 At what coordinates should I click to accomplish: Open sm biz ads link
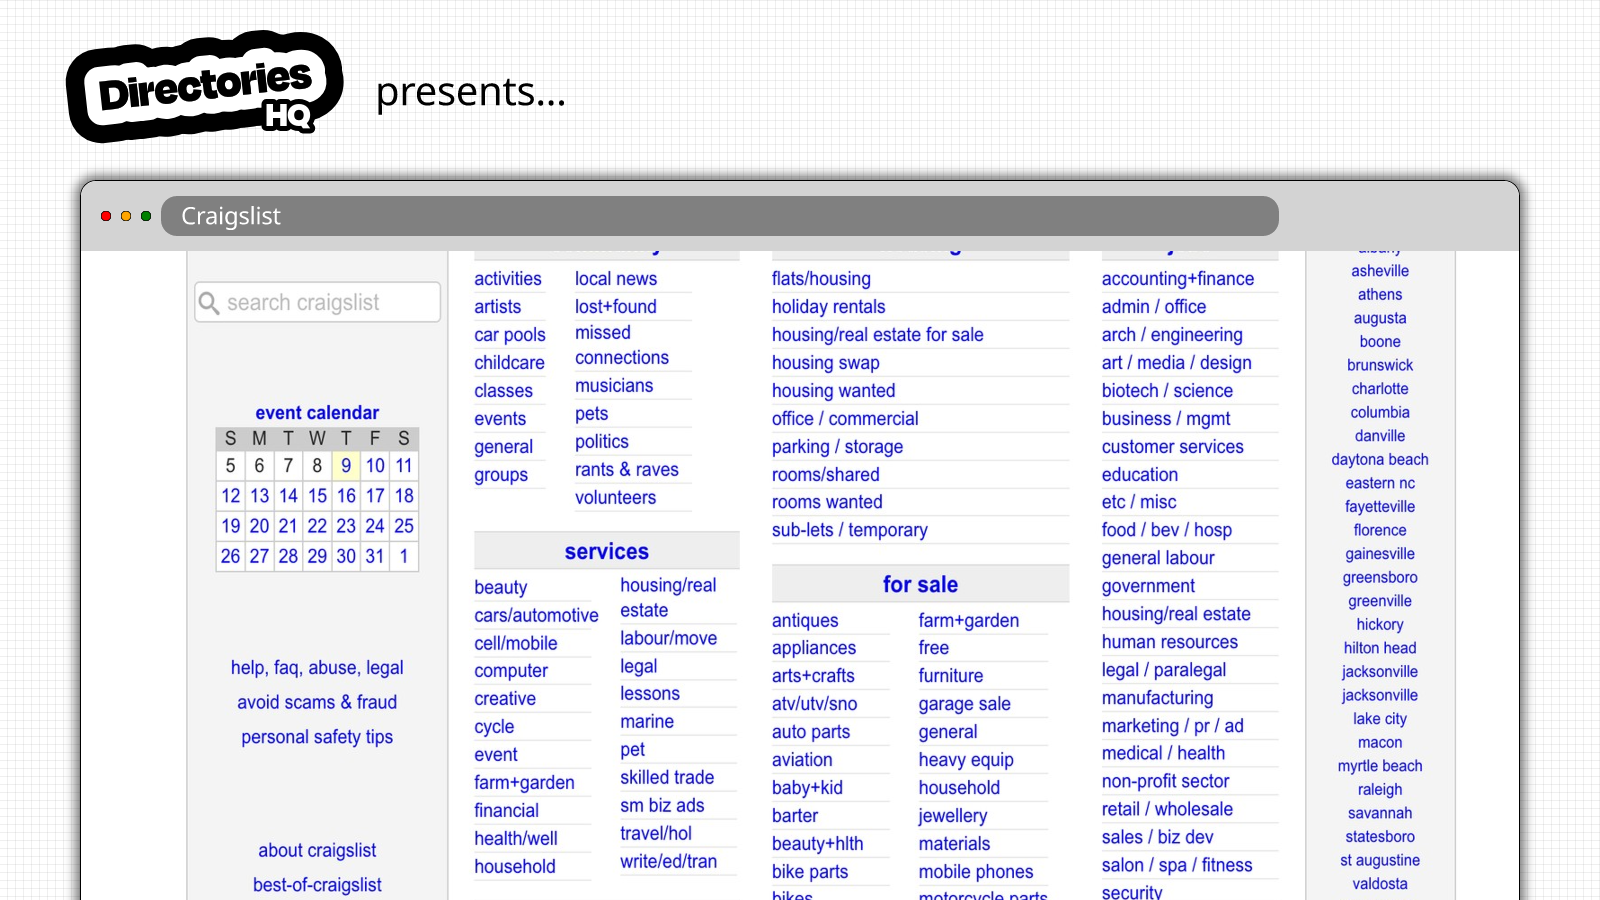pos(662,806)
